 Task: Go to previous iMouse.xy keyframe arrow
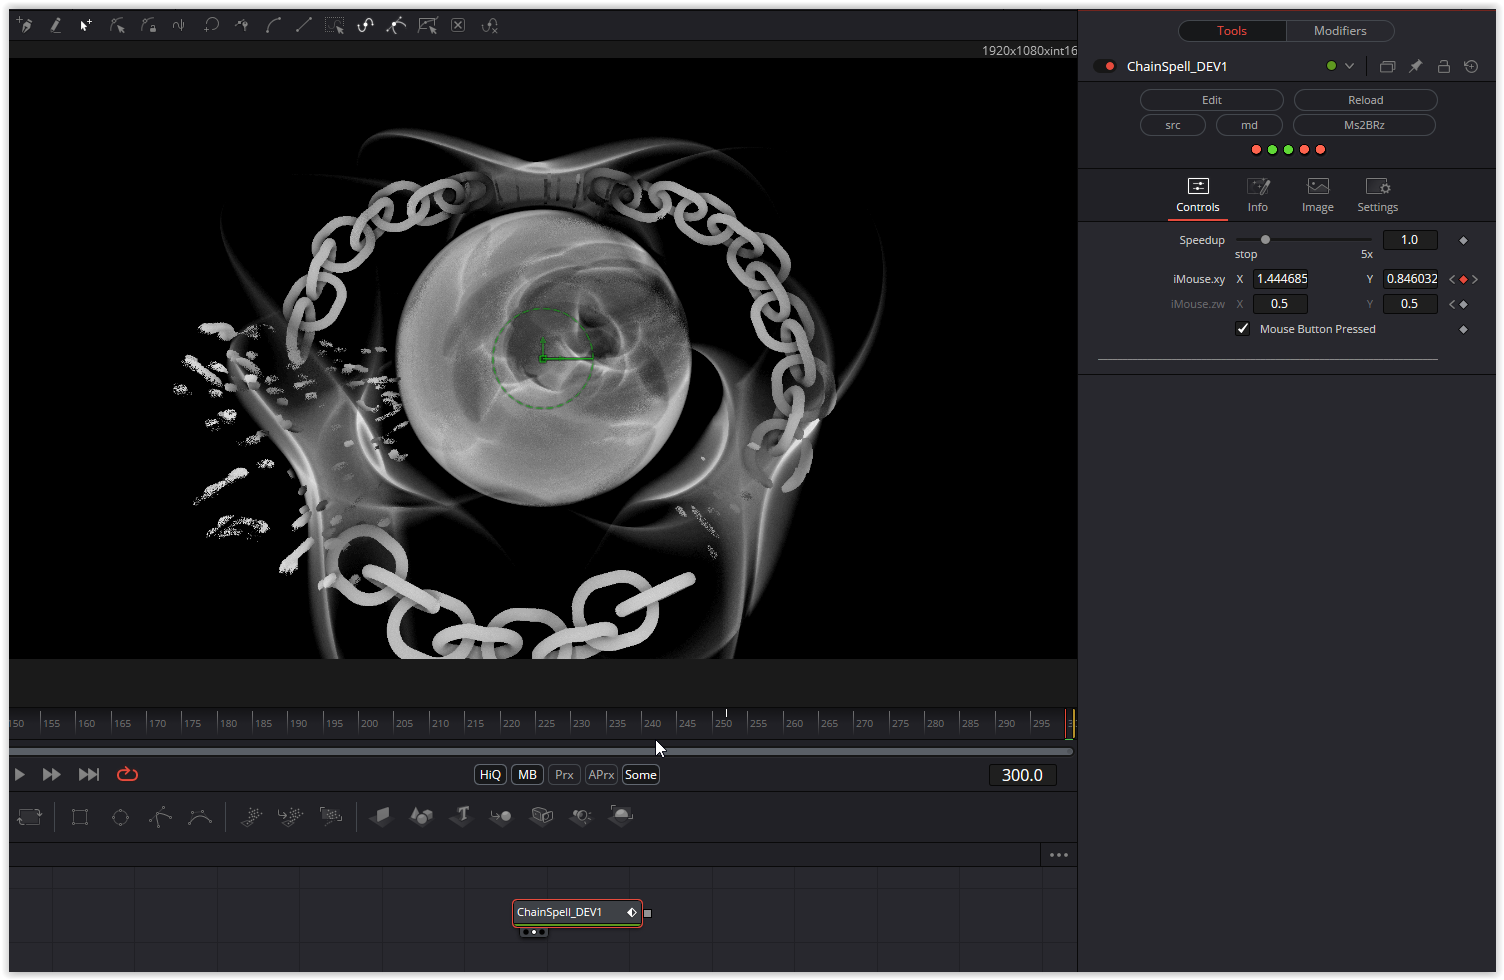pyautogui.click(x=1452, y=279)
